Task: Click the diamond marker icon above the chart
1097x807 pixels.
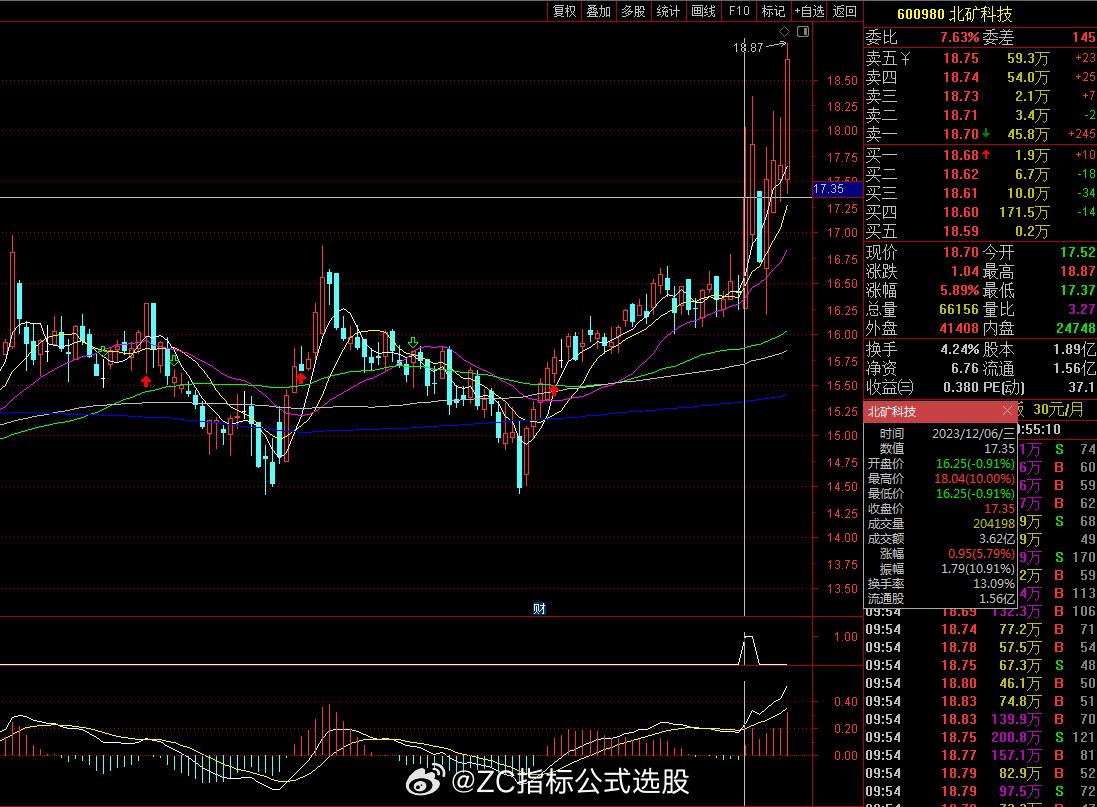Action: [784, 31]
